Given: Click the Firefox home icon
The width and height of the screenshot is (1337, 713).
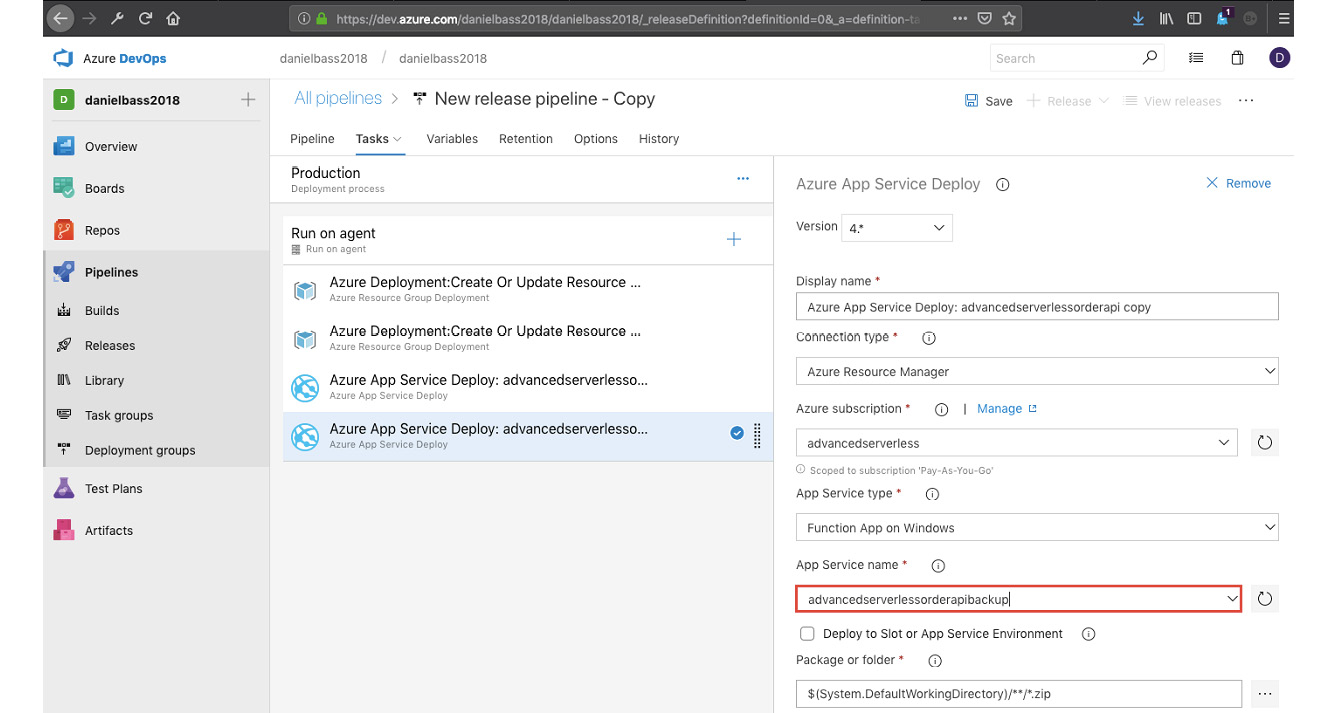Looking at the screenshot, I should 174,18.
